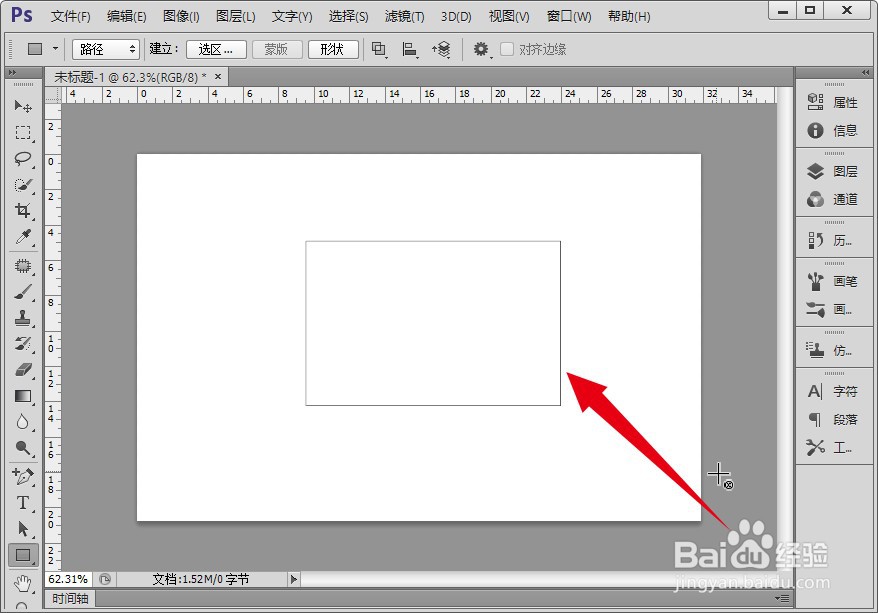Image resolution: width=878 pixels, height=613 pixels.
Task: Select the Hand tool
Action: (23, 583)
